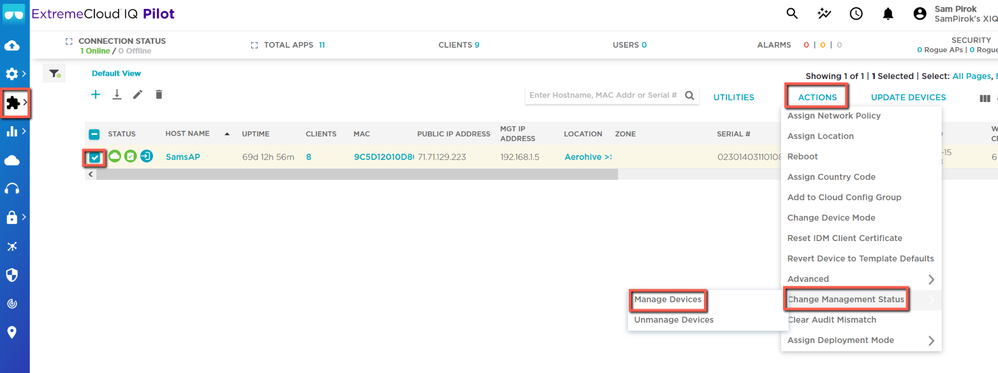
Task: Open the Aerohive location link
Action: 588,157
